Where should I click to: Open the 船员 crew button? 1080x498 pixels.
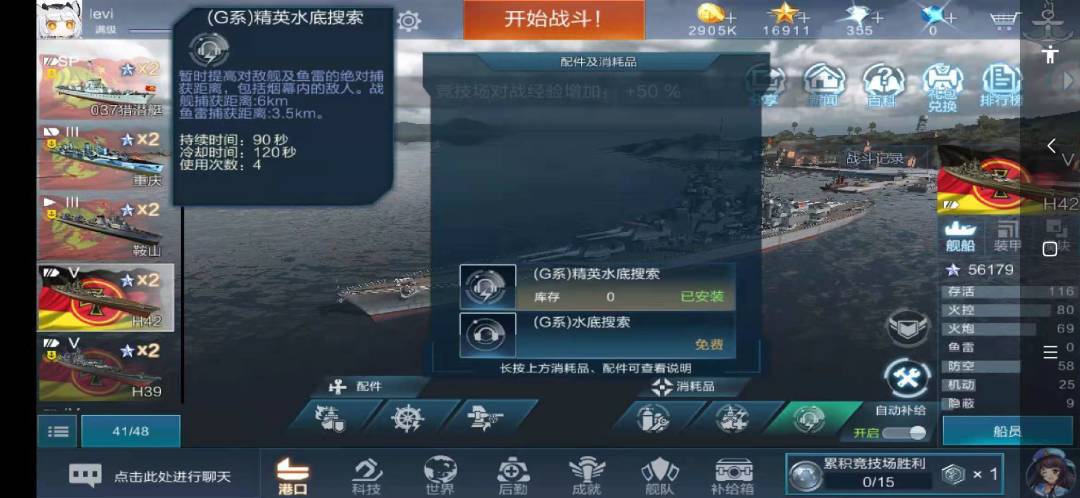tap(1007, 431)
